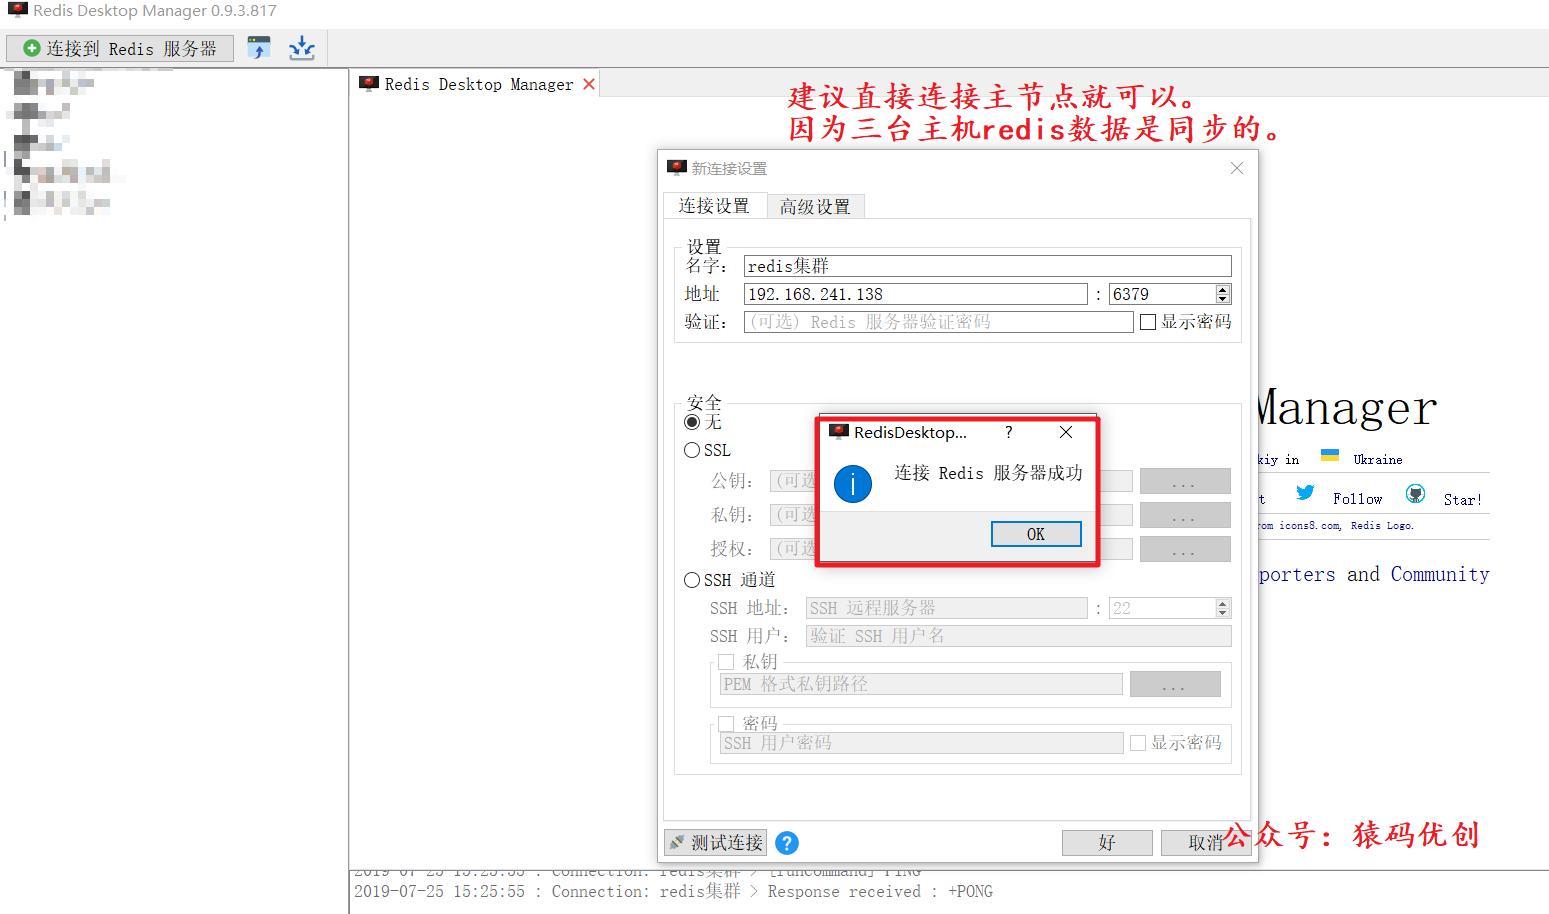Click the SSH 远程服务器 address field
Screen dimensions: 1549x914
(x=947, y=608)
